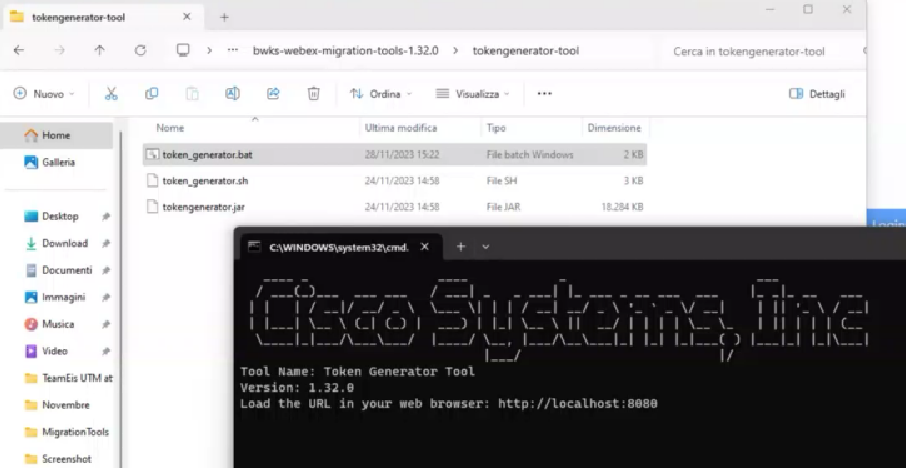Click bwks-webex-migration-tools-1.32.0 breadcrumb

point(345,50)
